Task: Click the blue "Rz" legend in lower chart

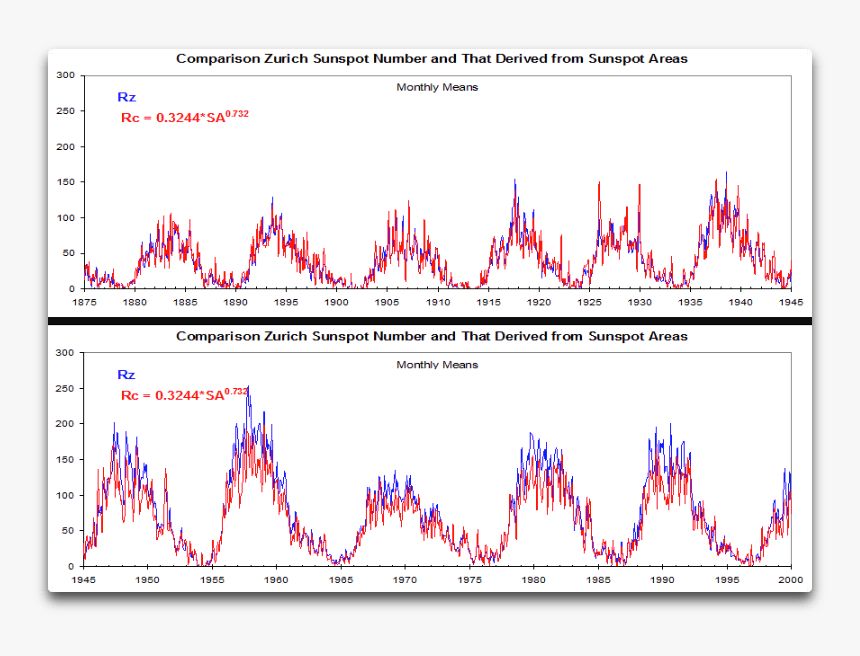Action: [x=126, y=375]
